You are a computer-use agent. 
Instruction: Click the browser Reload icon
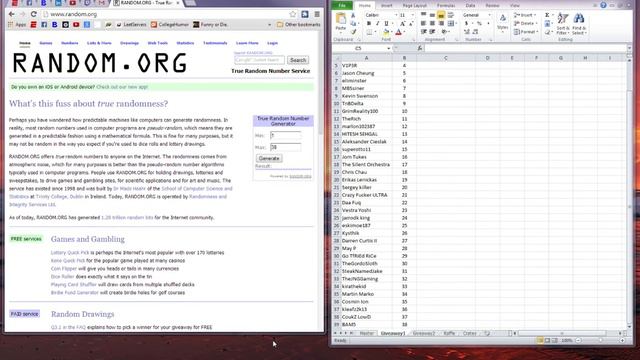(33, 14)
